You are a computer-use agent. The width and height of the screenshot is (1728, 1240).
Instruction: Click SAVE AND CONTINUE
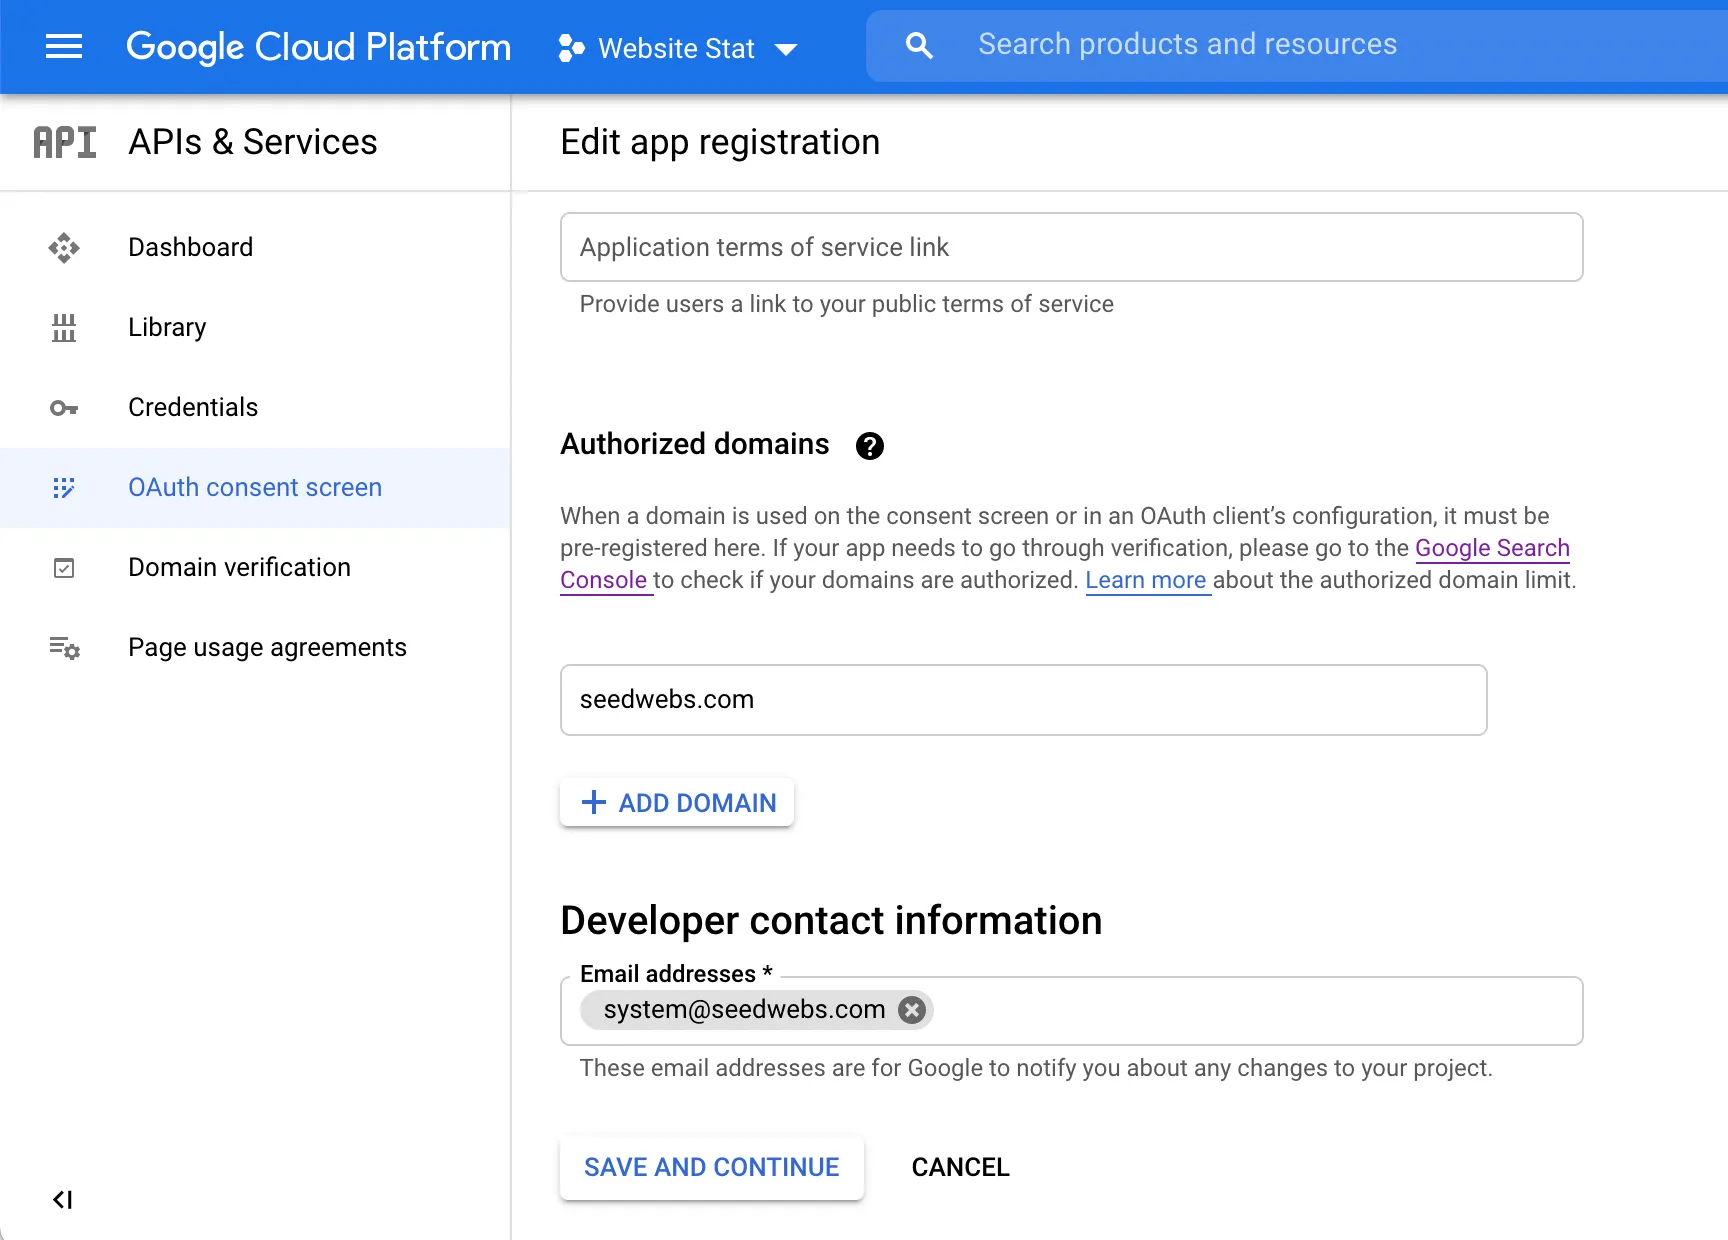point(711,1167)
